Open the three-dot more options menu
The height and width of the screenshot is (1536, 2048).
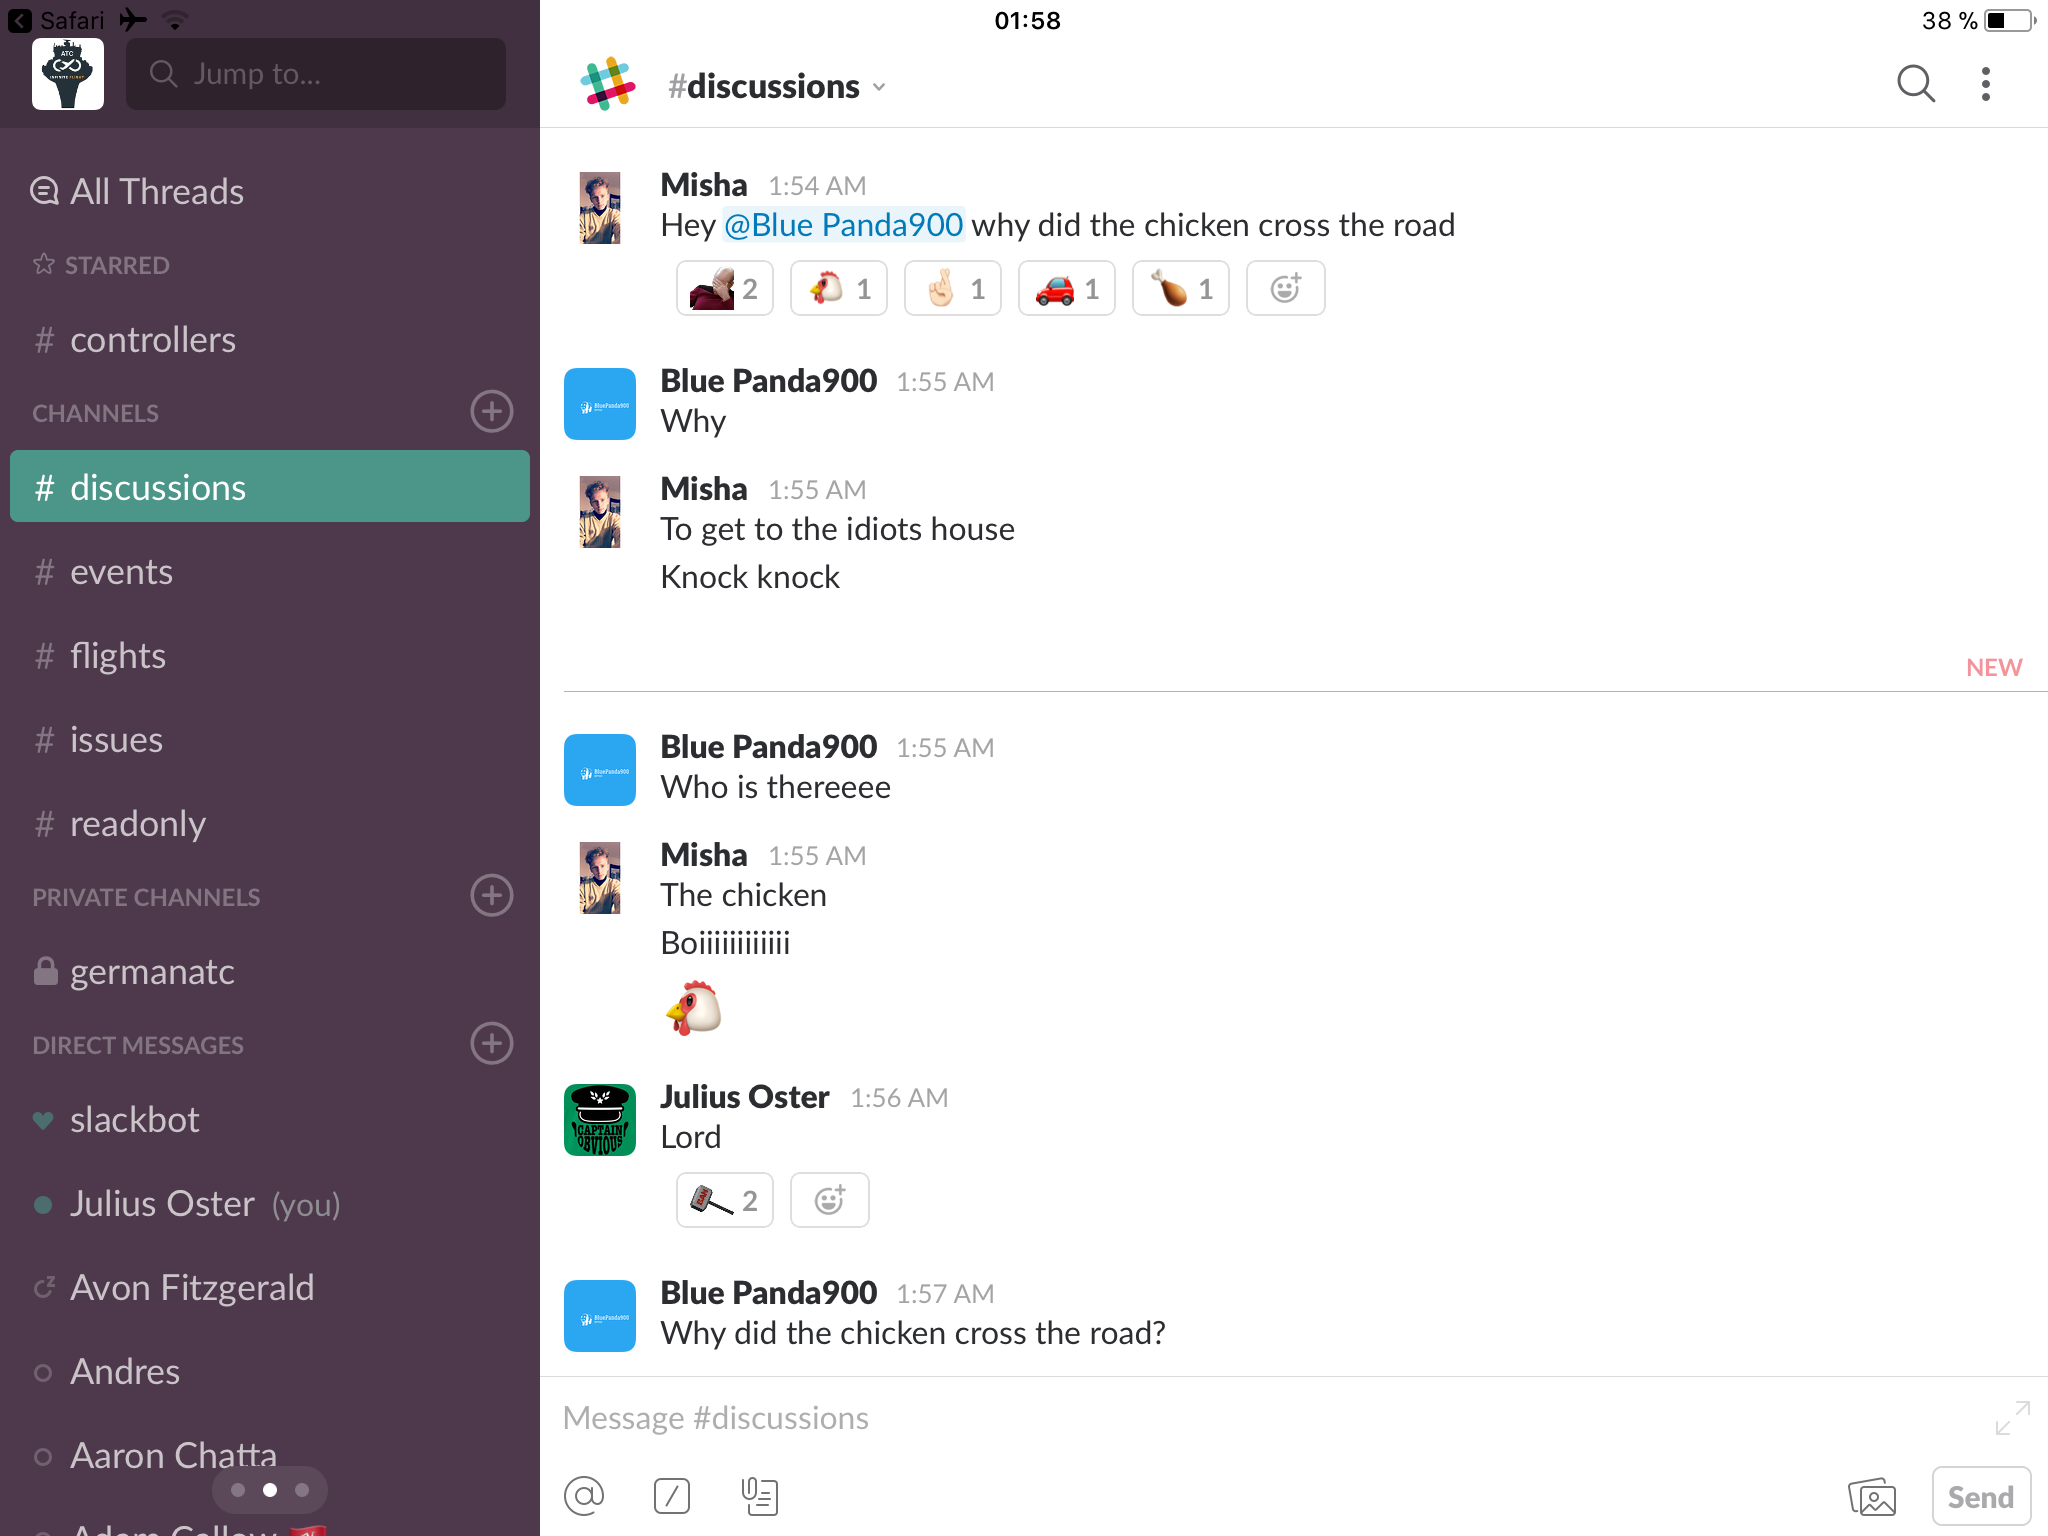(x=1986, y=85)
